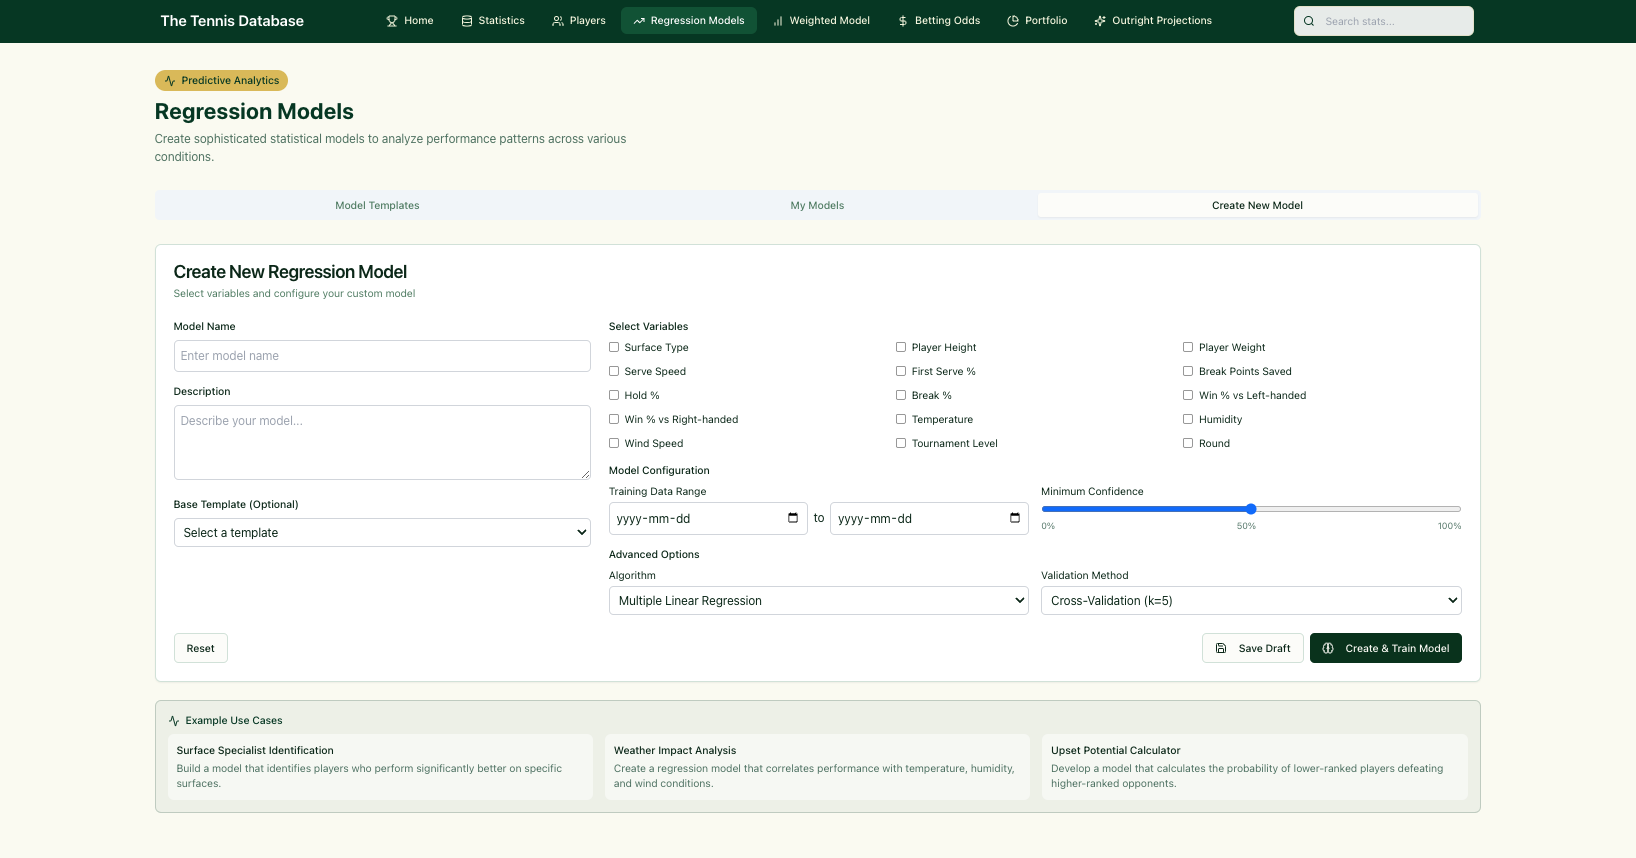Open Statistics navigation item
This screenshot has width=1636, height=858.
(493, 21)
